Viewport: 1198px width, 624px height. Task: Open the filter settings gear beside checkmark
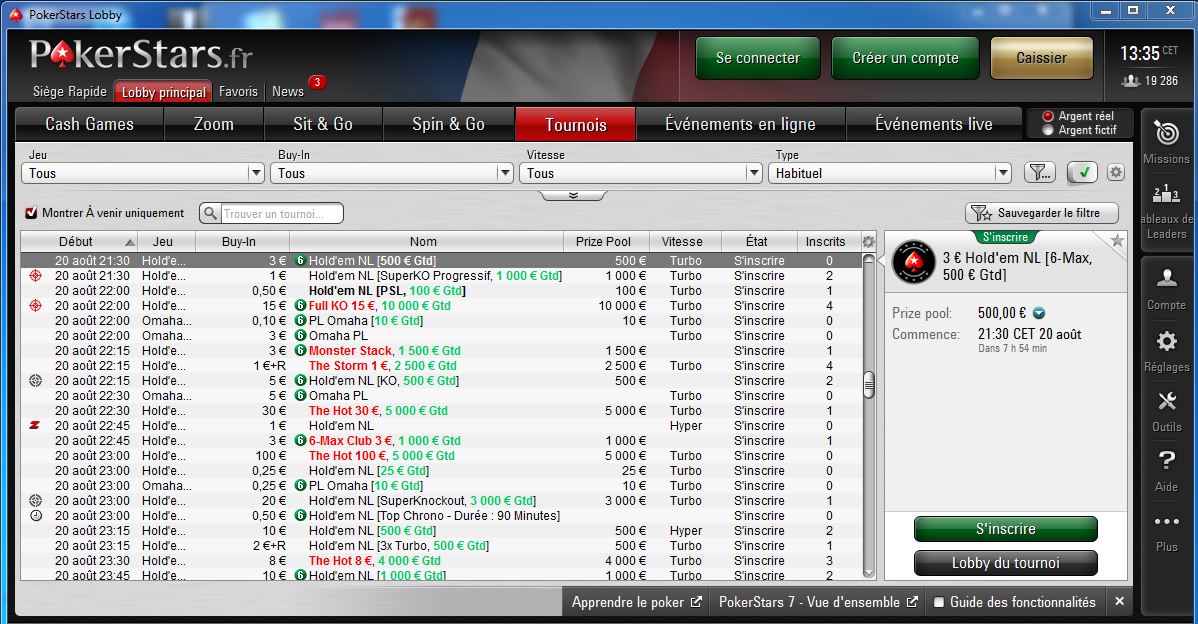pyautogui.click(x=1115, y=173)
